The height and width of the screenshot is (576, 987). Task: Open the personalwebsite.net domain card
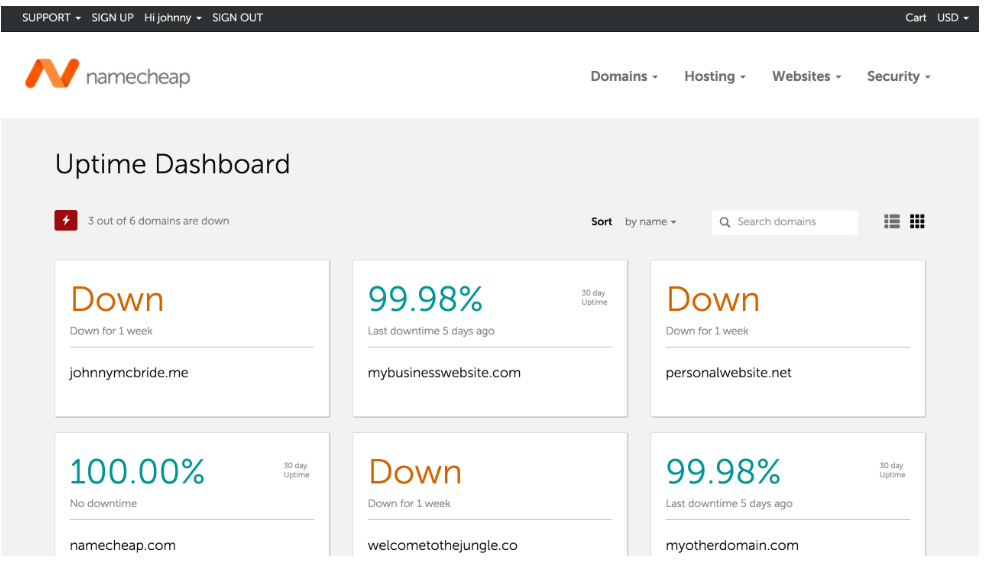788,338
